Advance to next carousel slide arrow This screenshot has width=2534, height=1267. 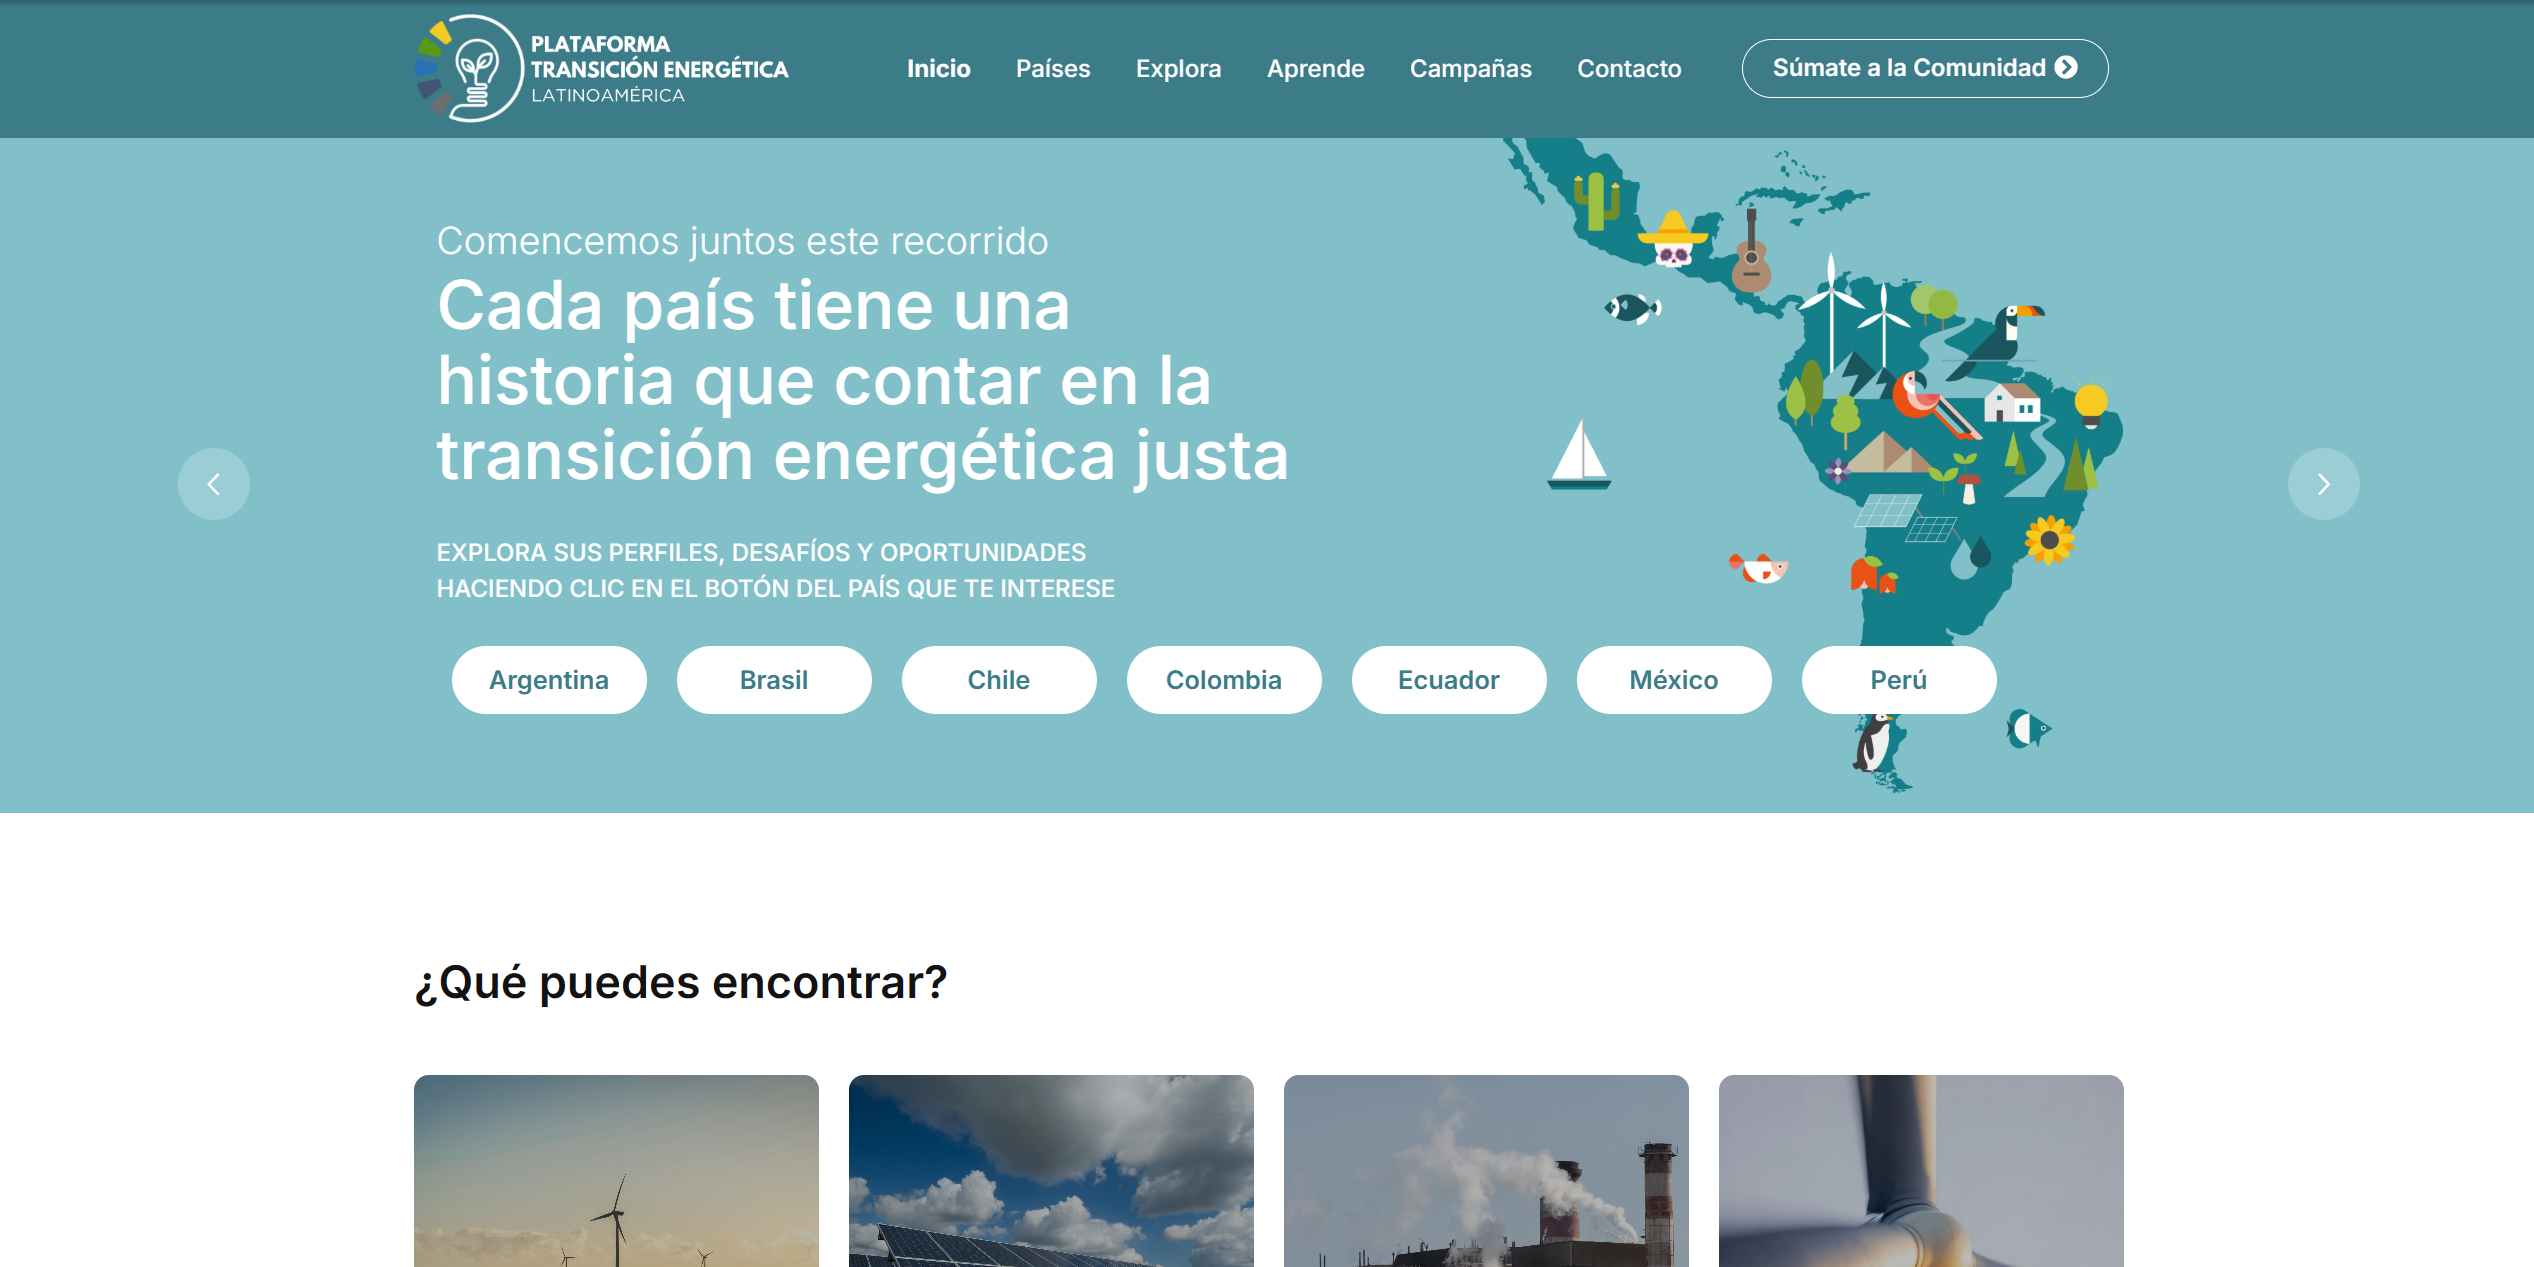click(2323, 484)
